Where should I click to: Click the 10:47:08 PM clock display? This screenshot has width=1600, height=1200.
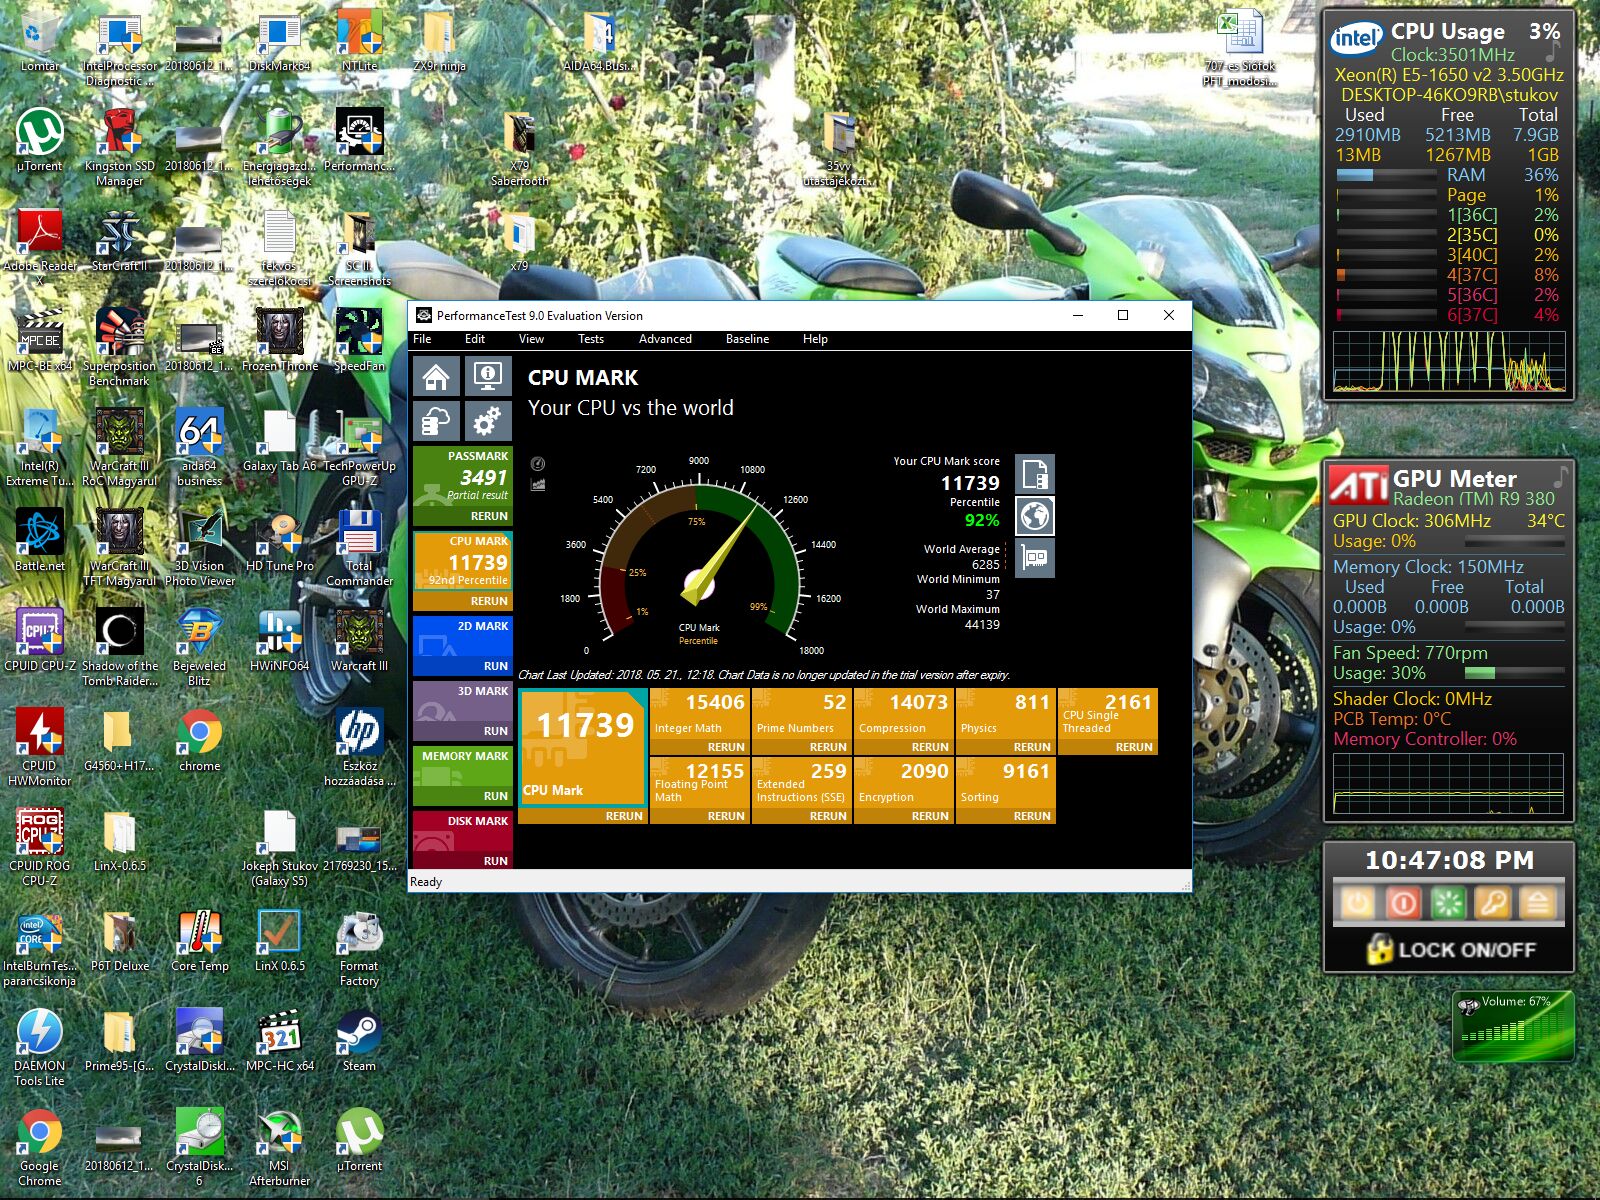point(1449,860)
